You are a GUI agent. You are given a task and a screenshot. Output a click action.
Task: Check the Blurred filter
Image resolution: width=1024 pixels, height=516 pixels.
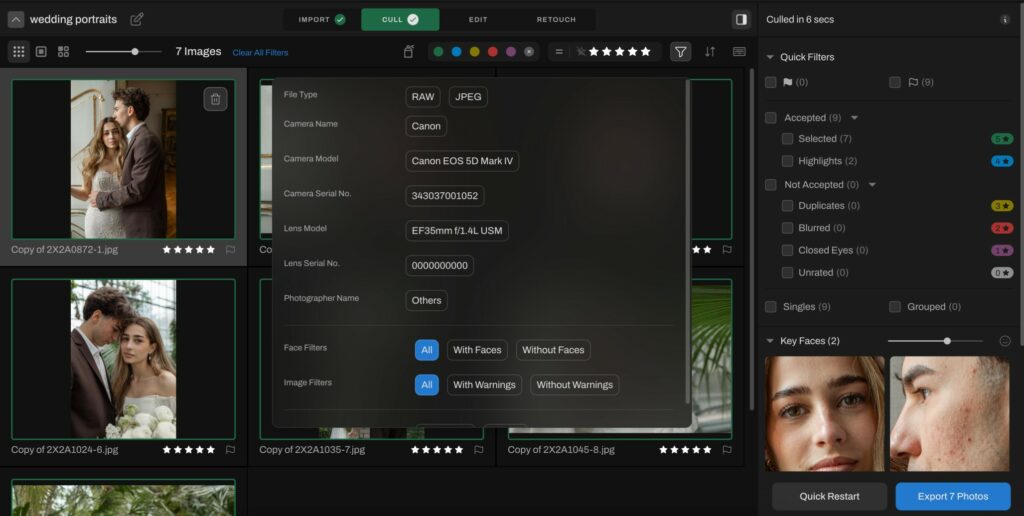(788, 228)
